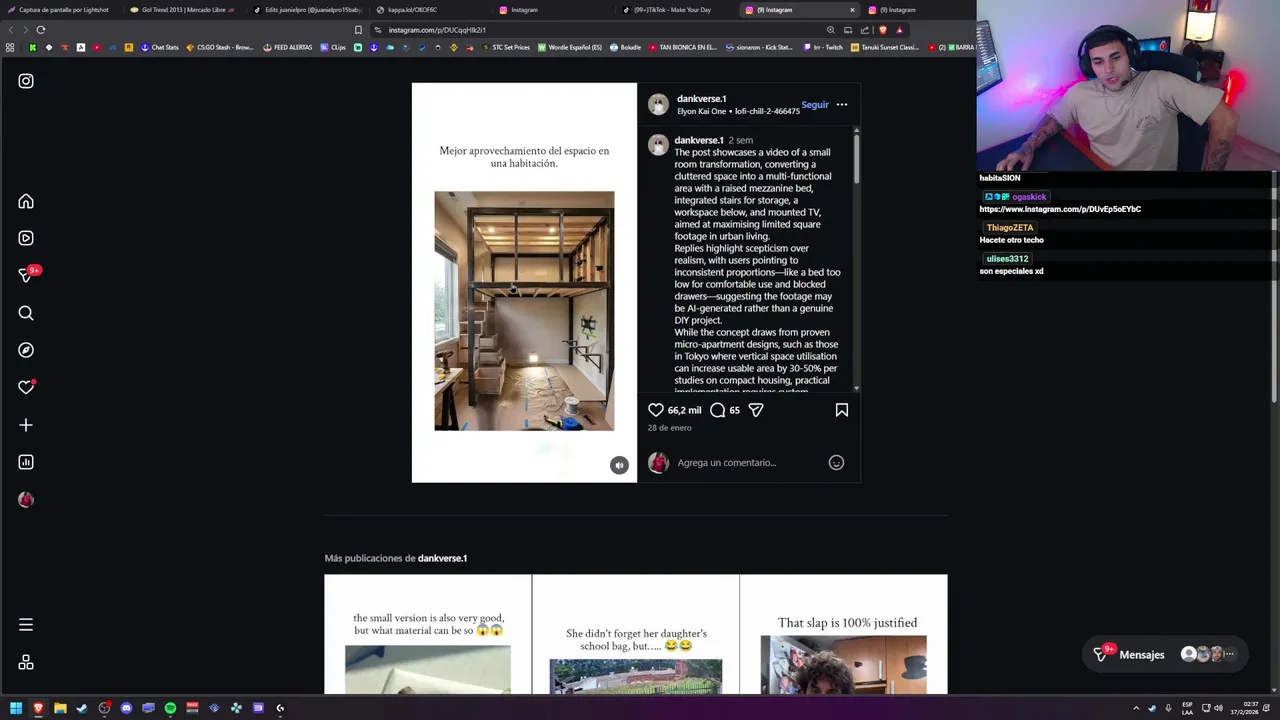Open the emoji picker for comment

point(836,462)
